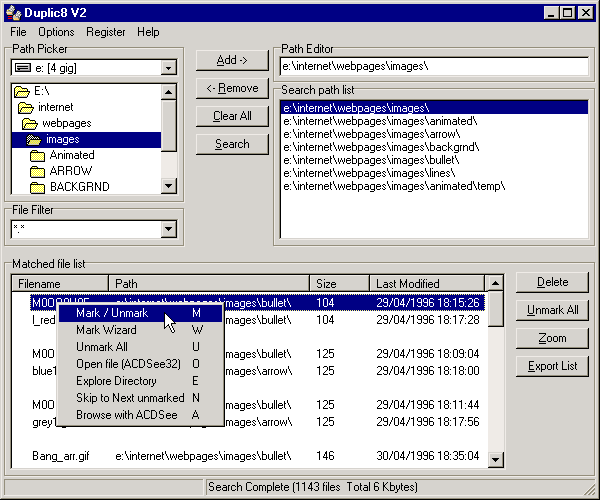Image resolution: width=600 pixels, height=500 pixels.
Task: Choose the BACKGRND folder icon
Action: (x=37, y=187)
